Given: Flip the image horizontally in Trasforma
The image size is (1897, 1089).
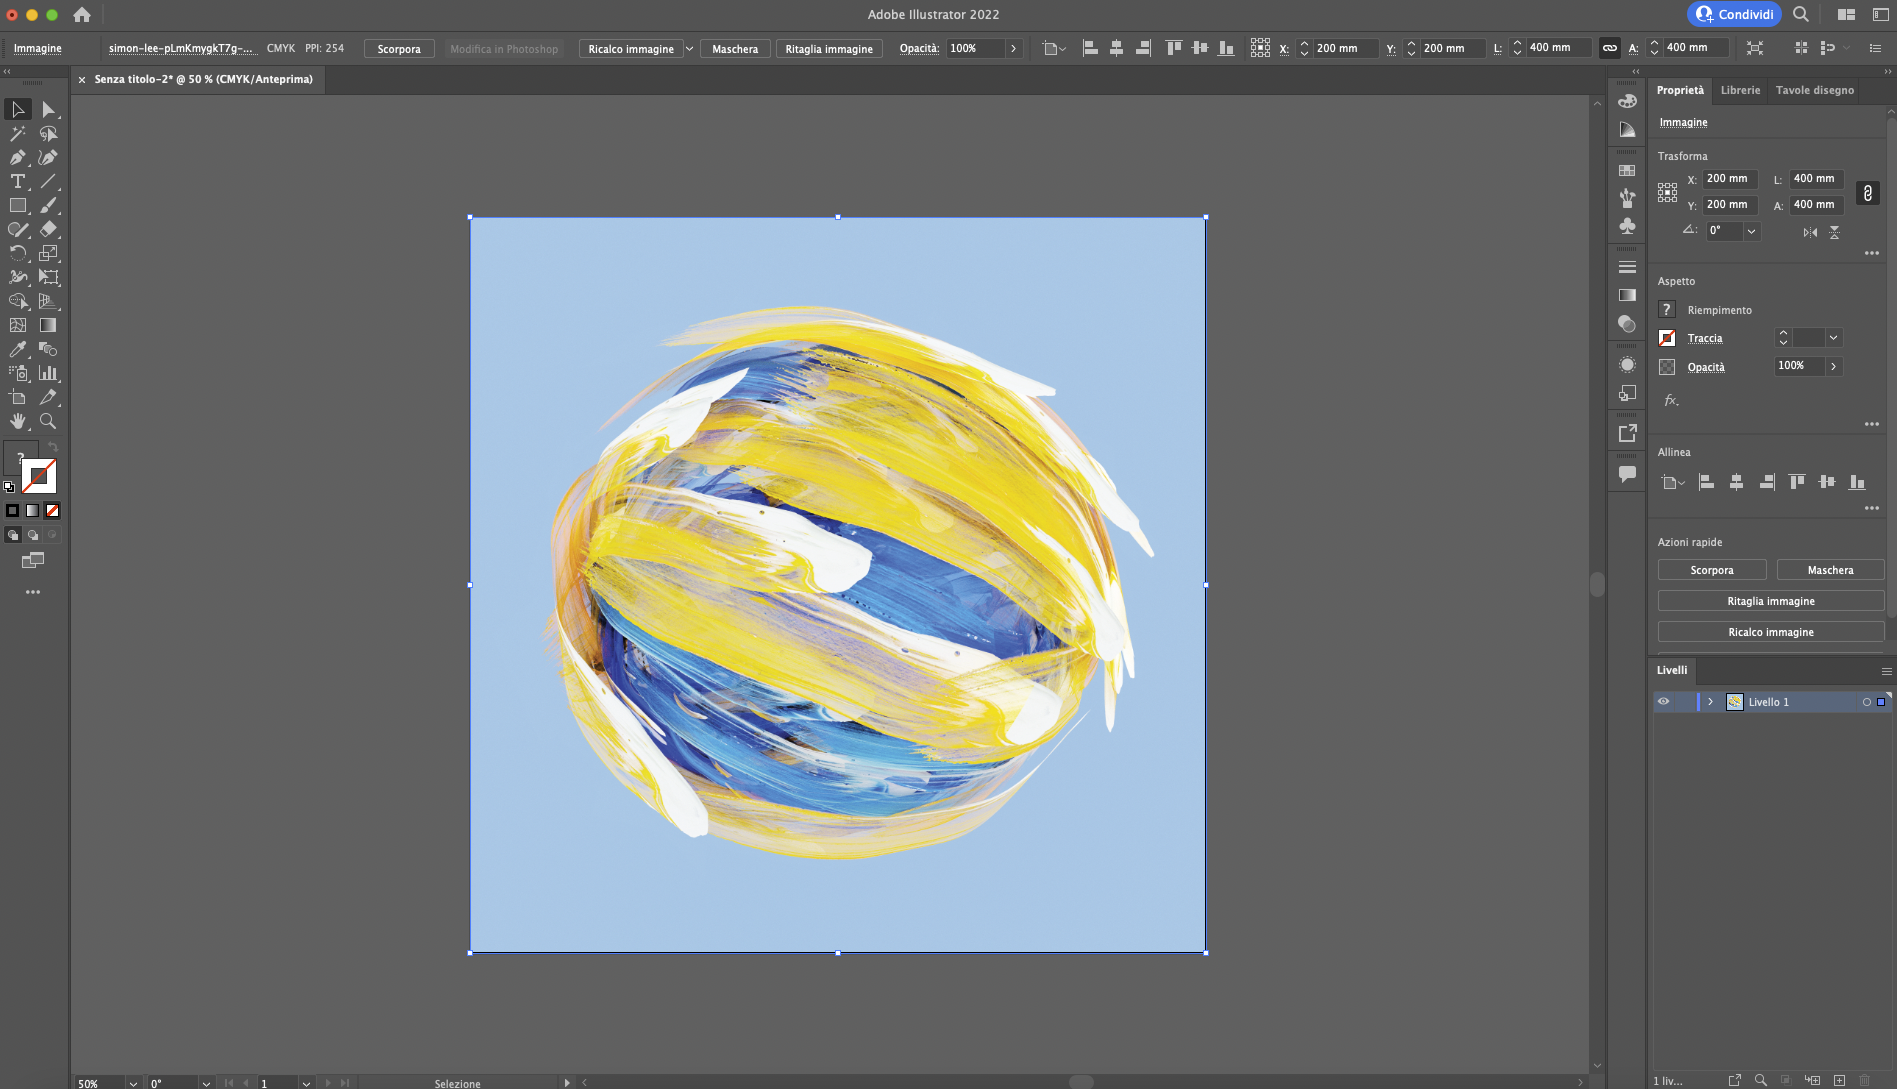Looking at the screenshot, I should pyautogui.click(x=1810, y=232).
